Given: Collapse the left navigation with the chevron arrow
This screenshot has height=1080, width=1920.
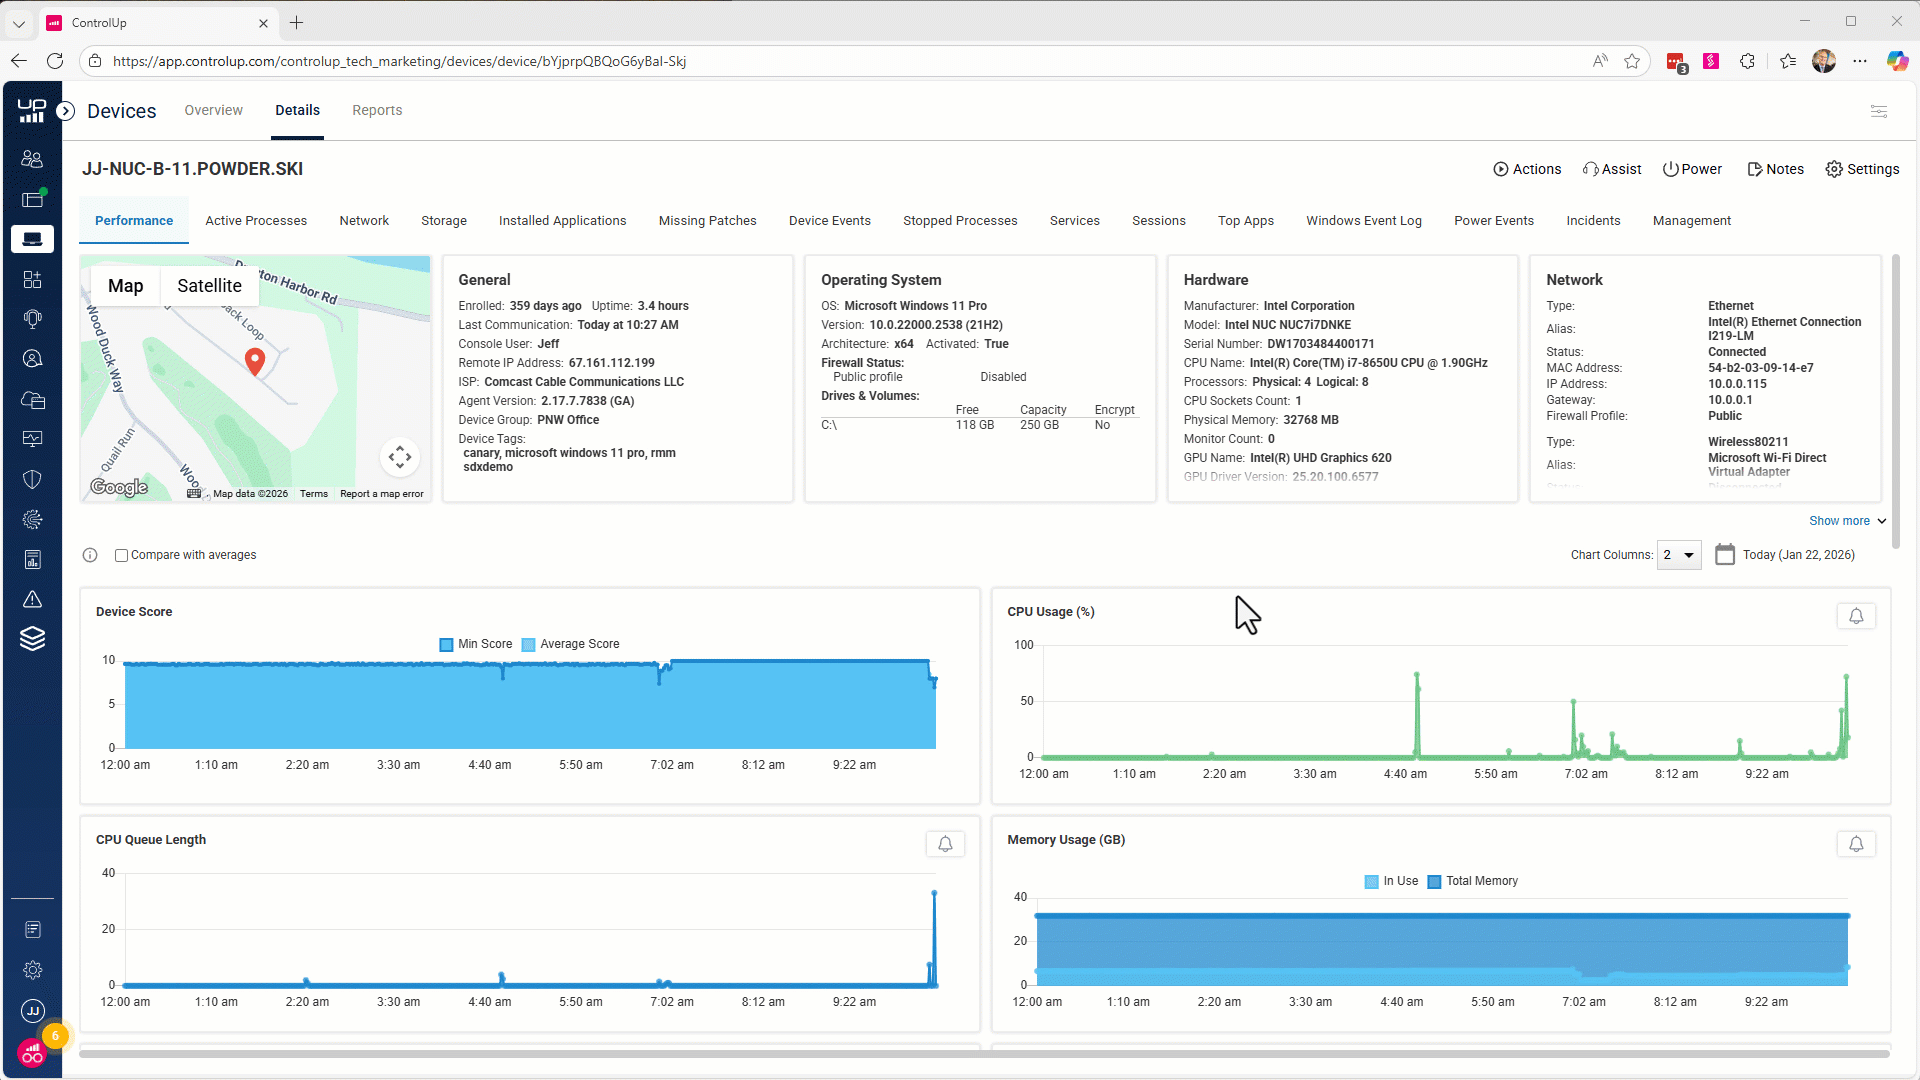Looking at the screenshot, I should coord(66,111).
